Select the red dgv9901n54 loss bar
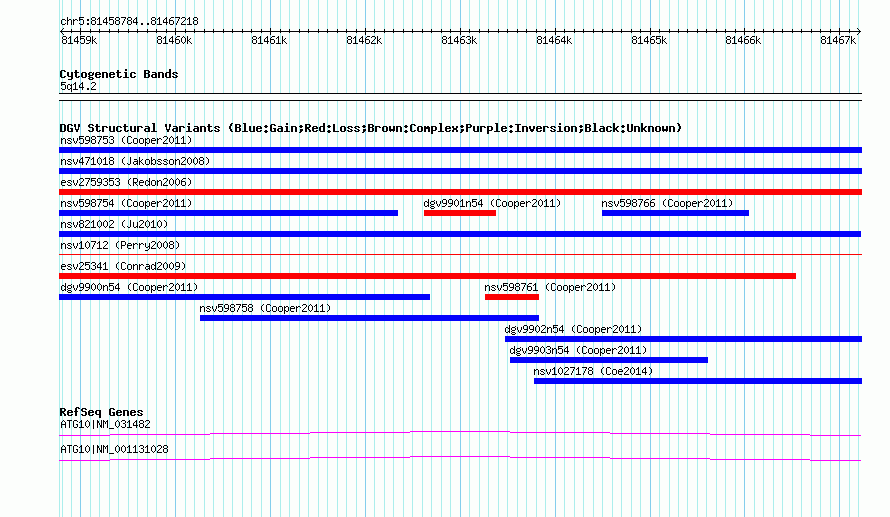The image size is (890, 517). tap(460, 213)
